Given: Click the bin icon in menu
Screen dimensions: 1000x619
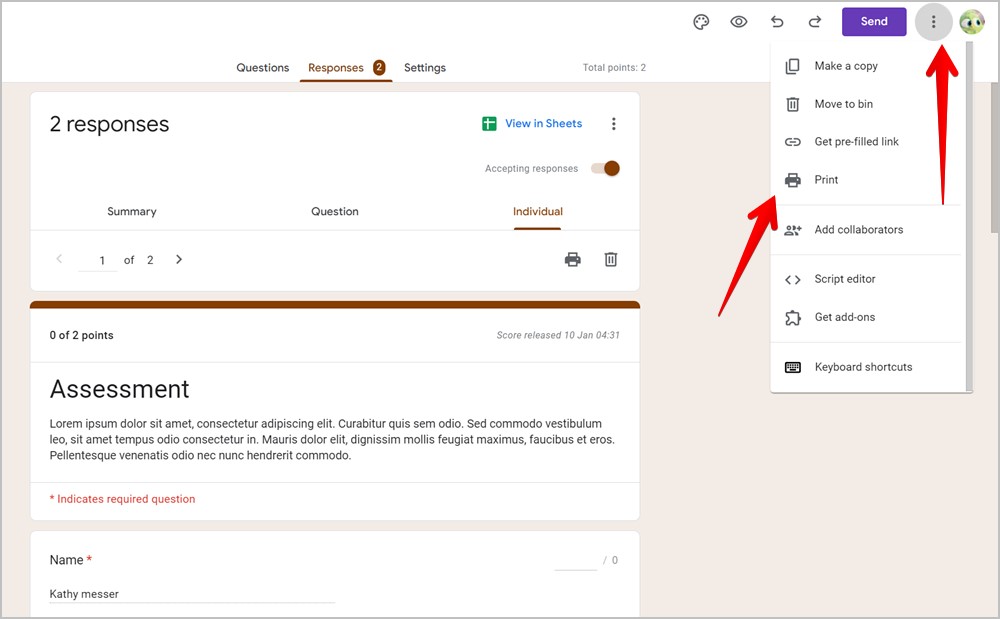Looking at the screenshot, I should (792, 104).
